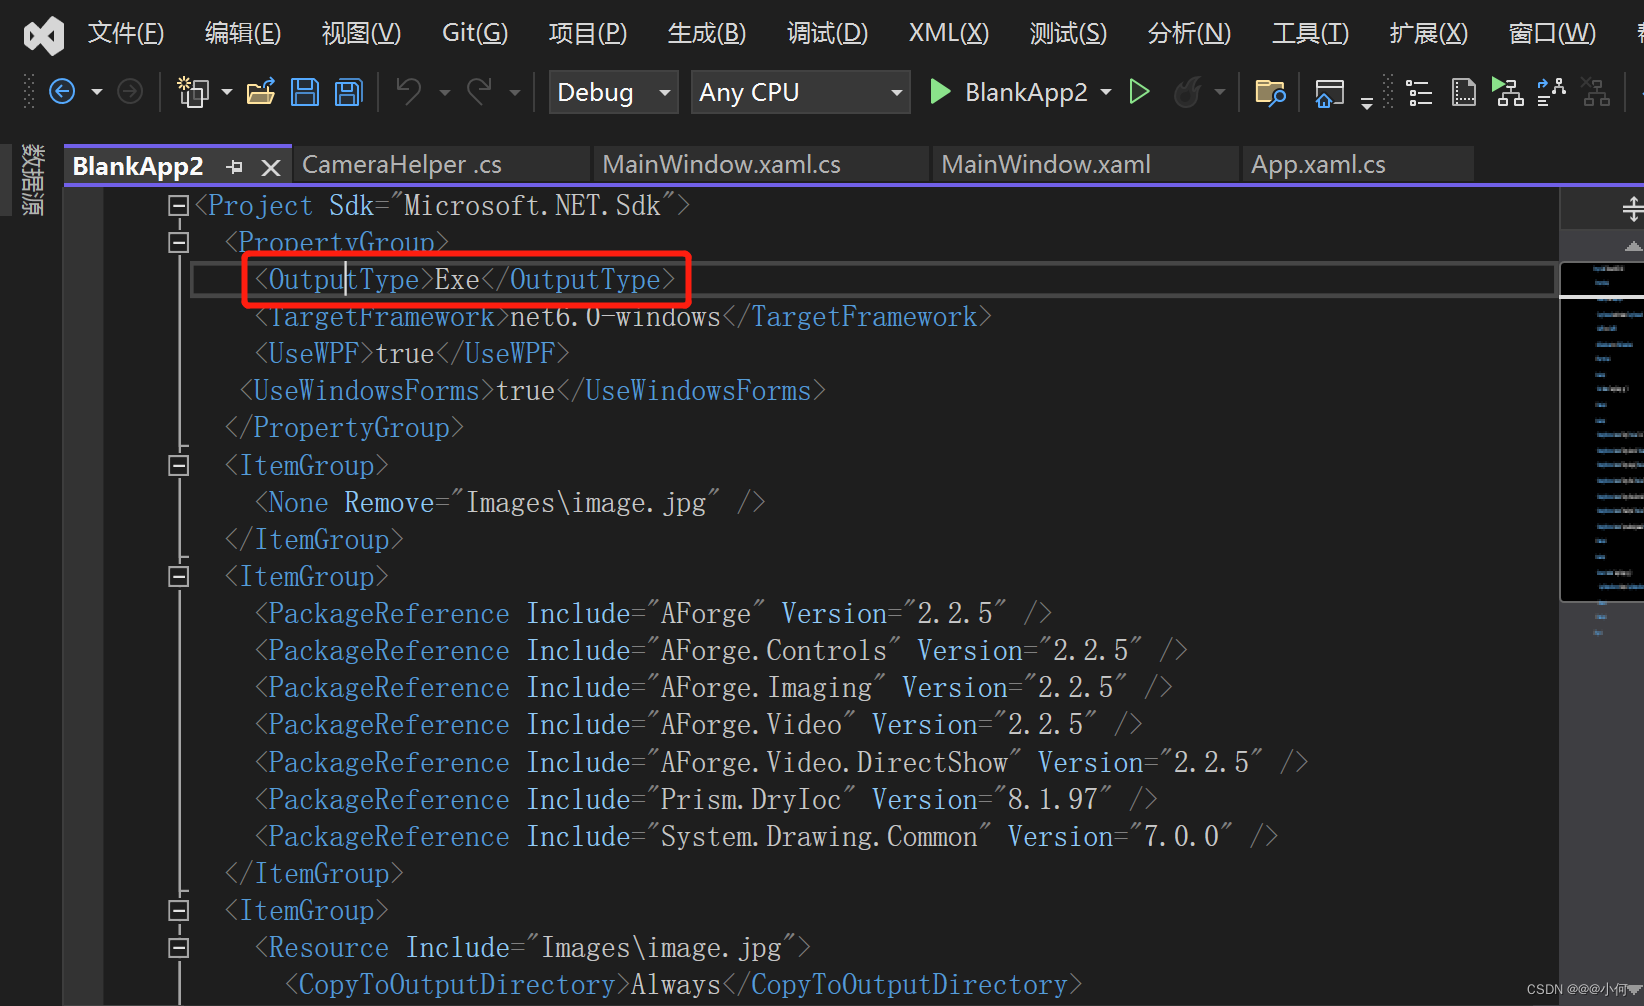This screenshot has height=1006, width=1644.
Task: Open the Undo history dropdown arrow
Action: pyautogui.click(x=444, y=92)
